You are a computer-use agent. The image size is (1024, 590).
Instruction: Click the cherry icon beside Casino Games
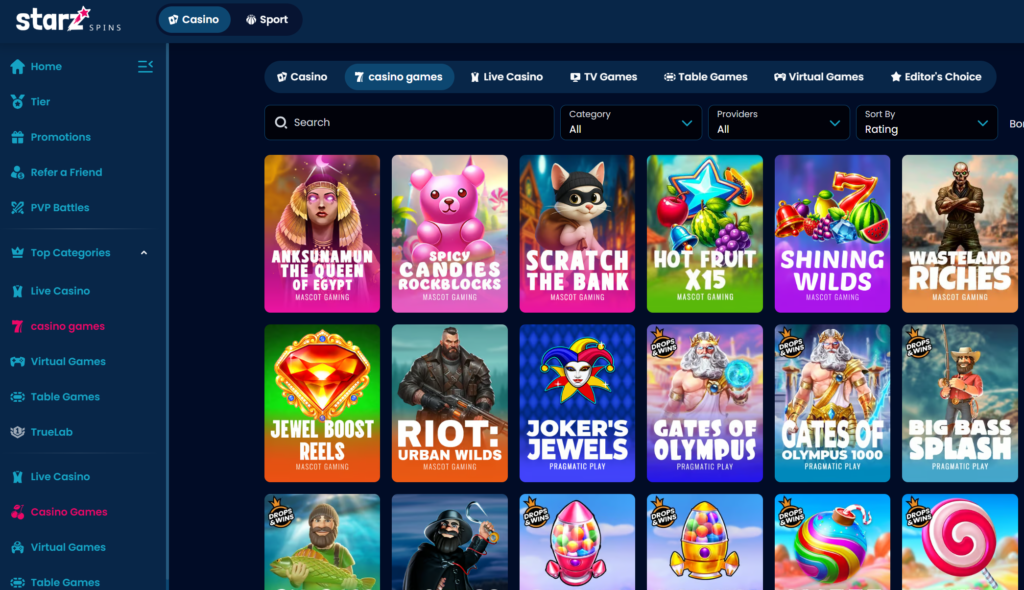18,512
